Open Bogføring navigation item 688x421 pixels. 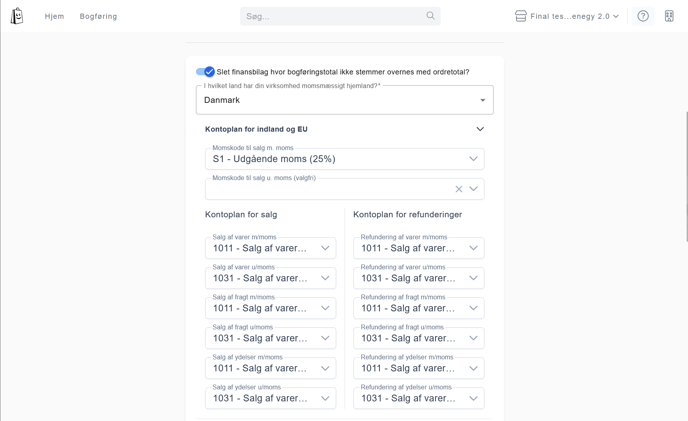coord(98,16)
